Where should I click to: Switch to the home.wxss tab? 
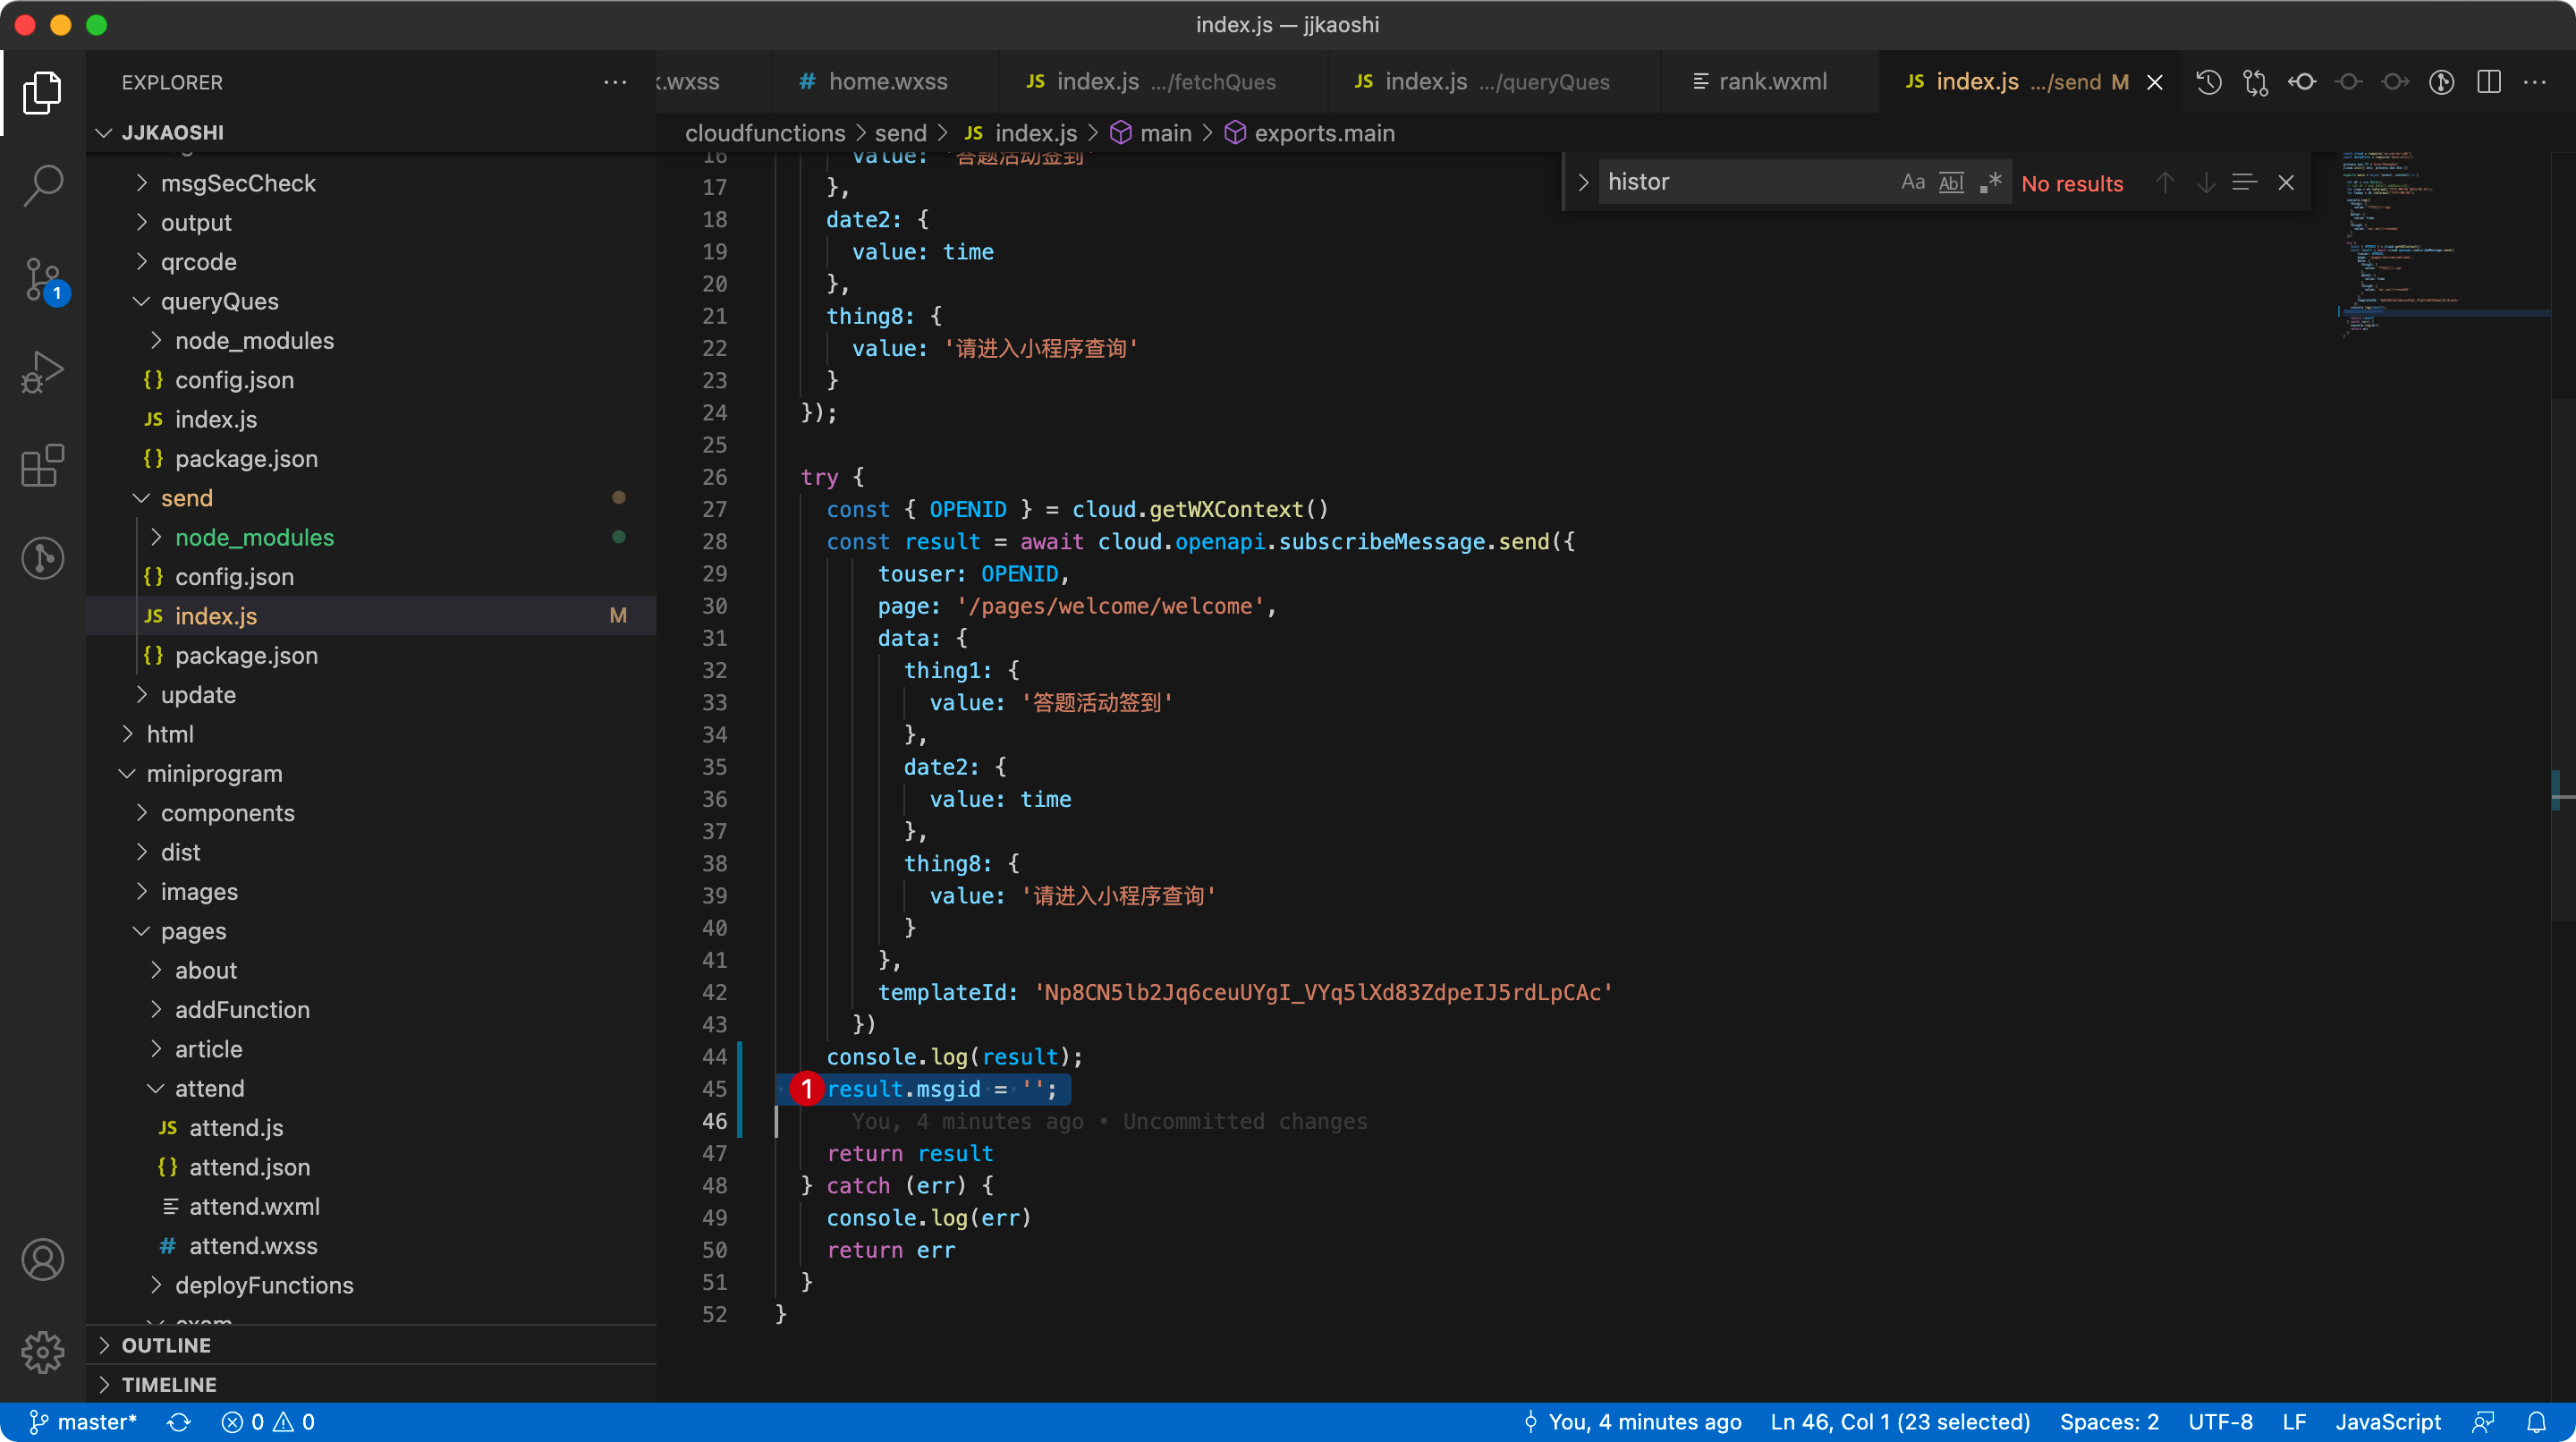coord(886,82)
